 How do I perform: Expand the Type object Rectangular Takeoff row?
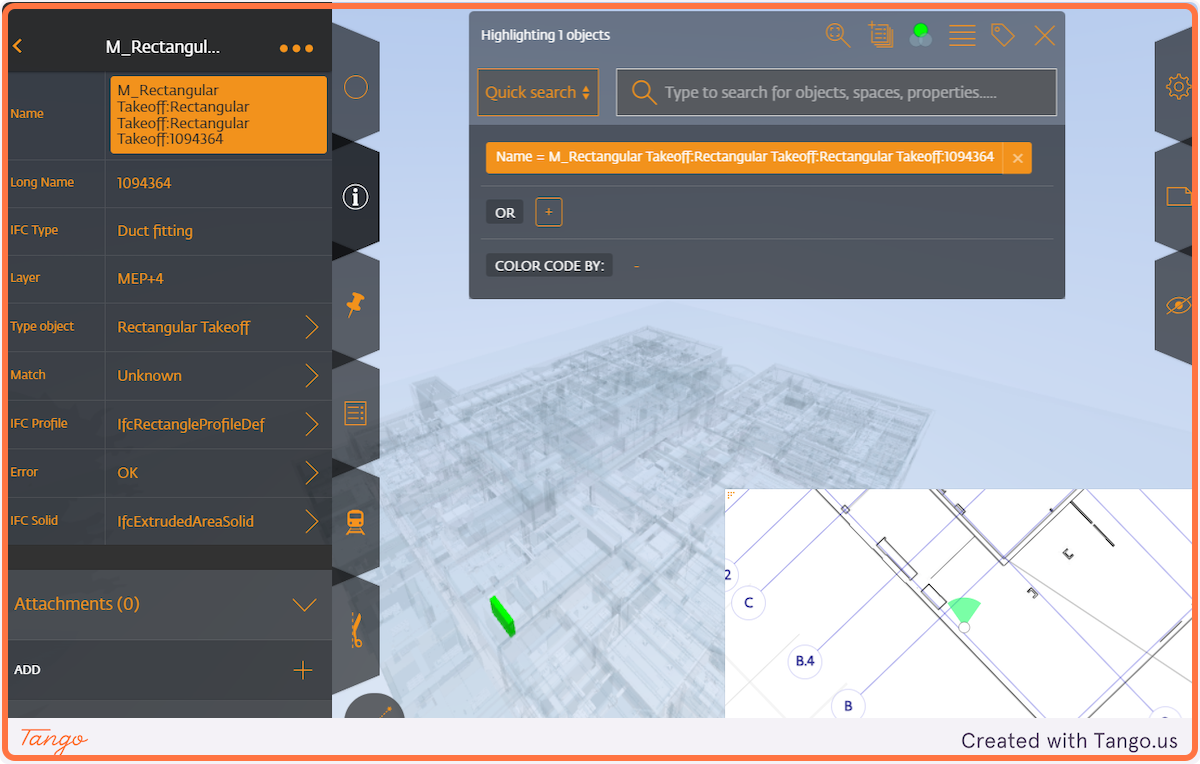point(311,327)
